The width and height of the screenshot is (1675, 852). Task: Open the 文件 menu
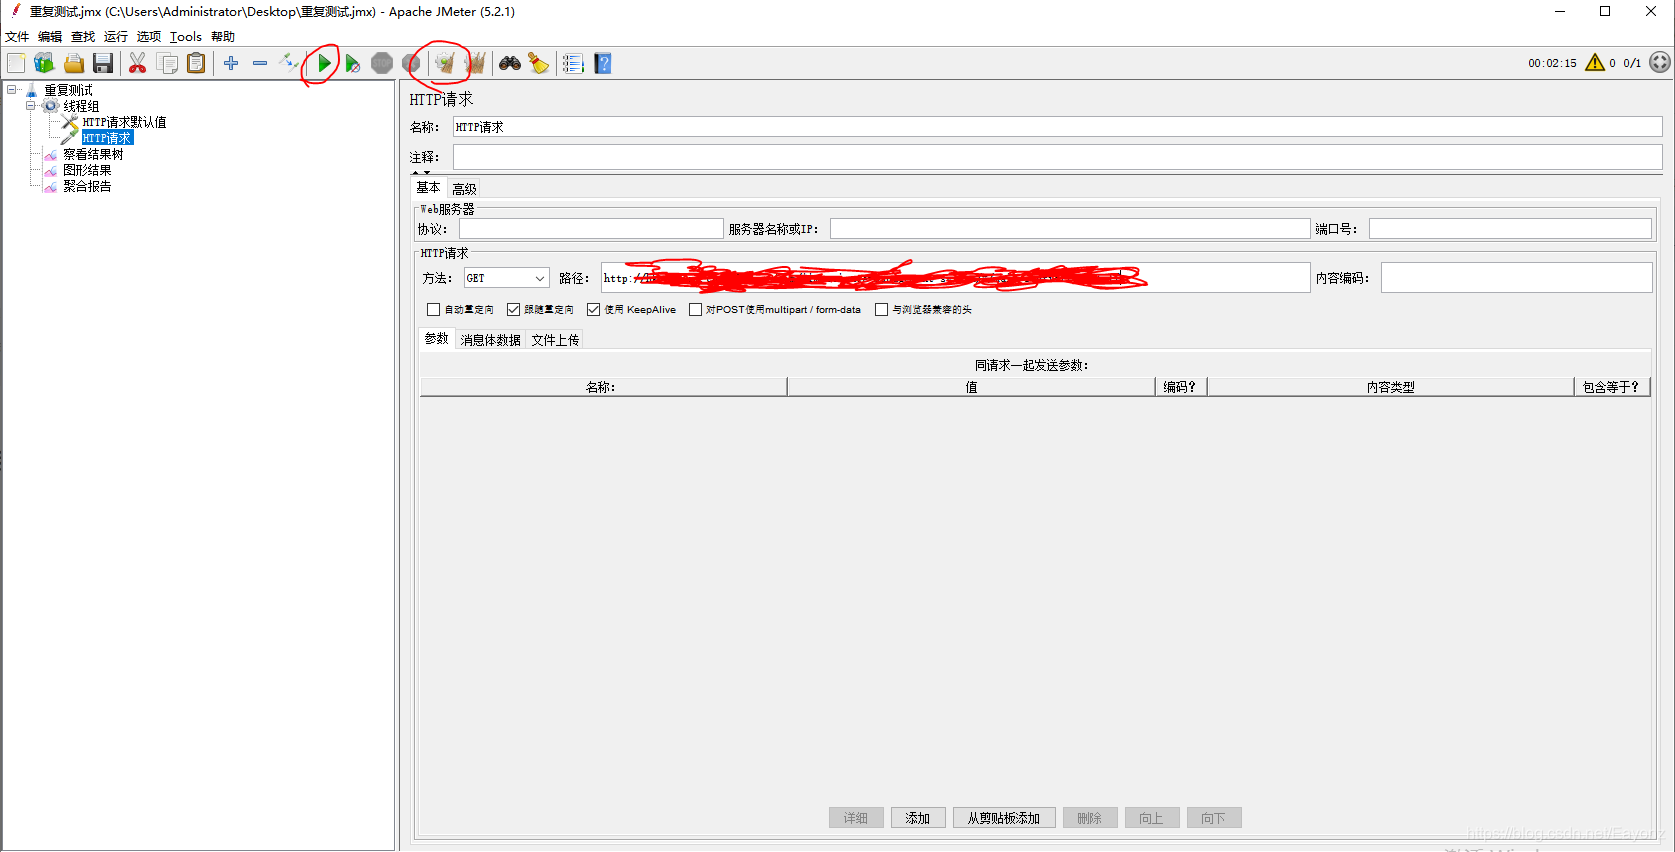tap(17, 36)
